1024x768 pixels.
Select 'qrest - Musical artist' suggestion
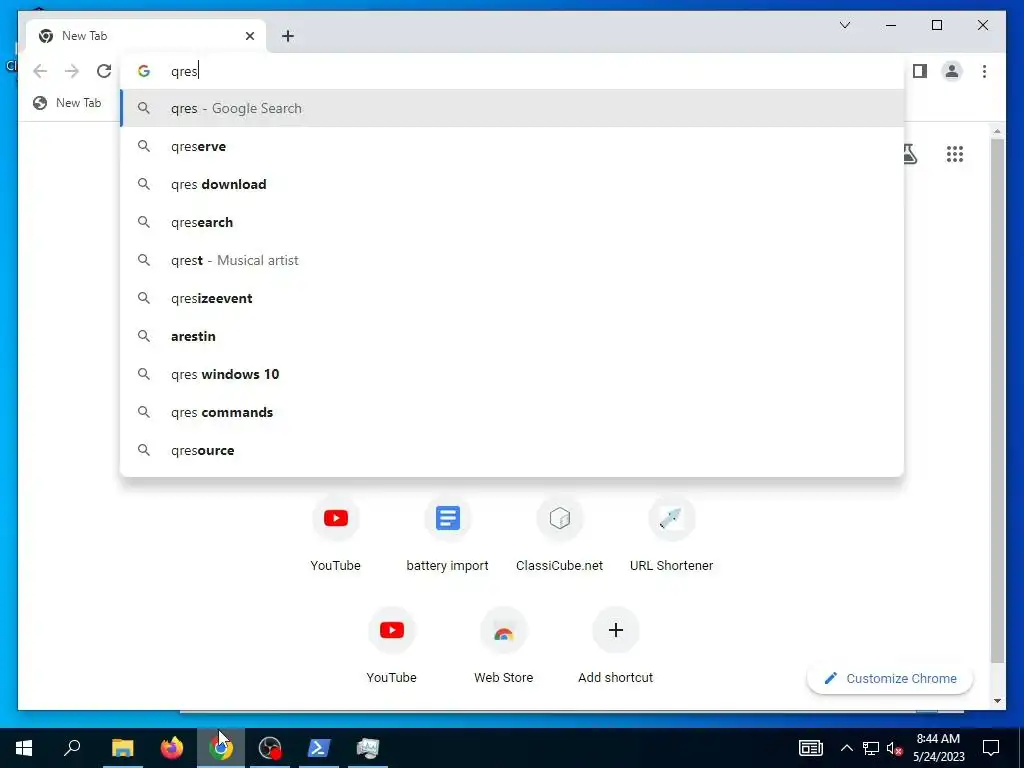click(x=513, y=260)
